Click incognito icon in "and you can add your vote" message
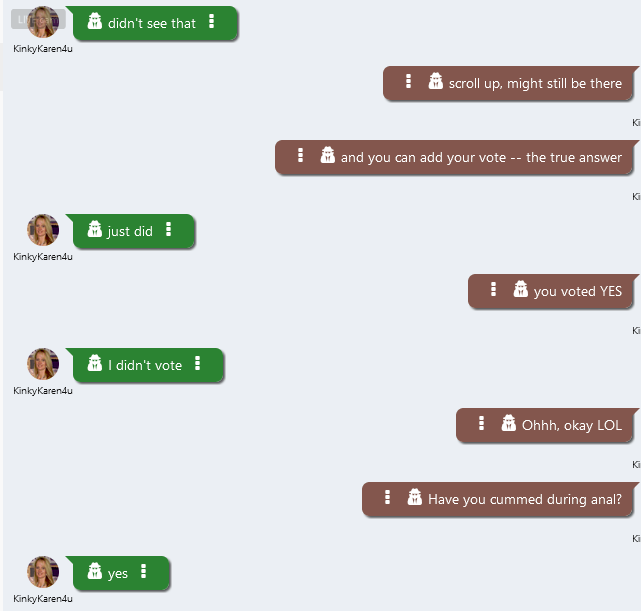641x611 pixels. pos(328,156)
